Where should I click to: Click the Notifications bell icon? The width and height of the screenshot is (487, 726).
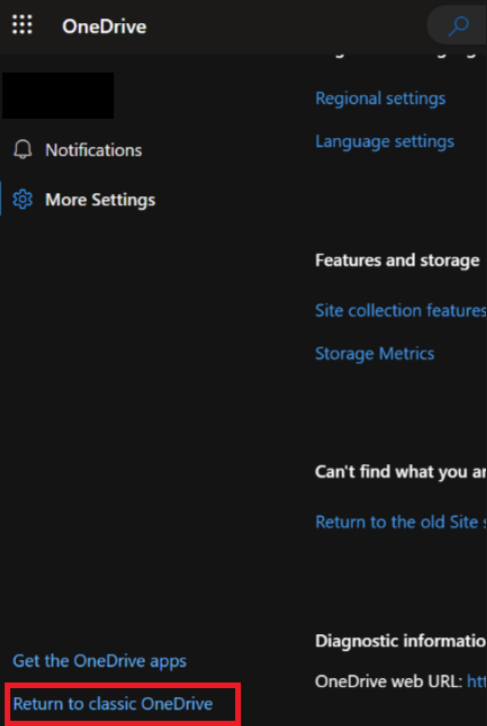[23, 150]
